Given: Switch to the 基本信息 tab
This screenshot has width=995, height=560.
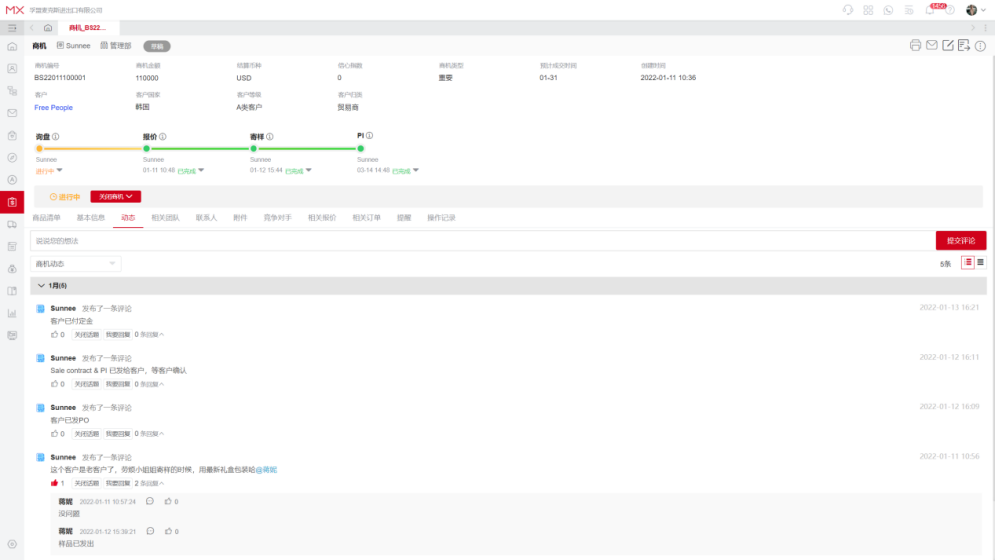Looking at the screenshot, I should 90,217.
